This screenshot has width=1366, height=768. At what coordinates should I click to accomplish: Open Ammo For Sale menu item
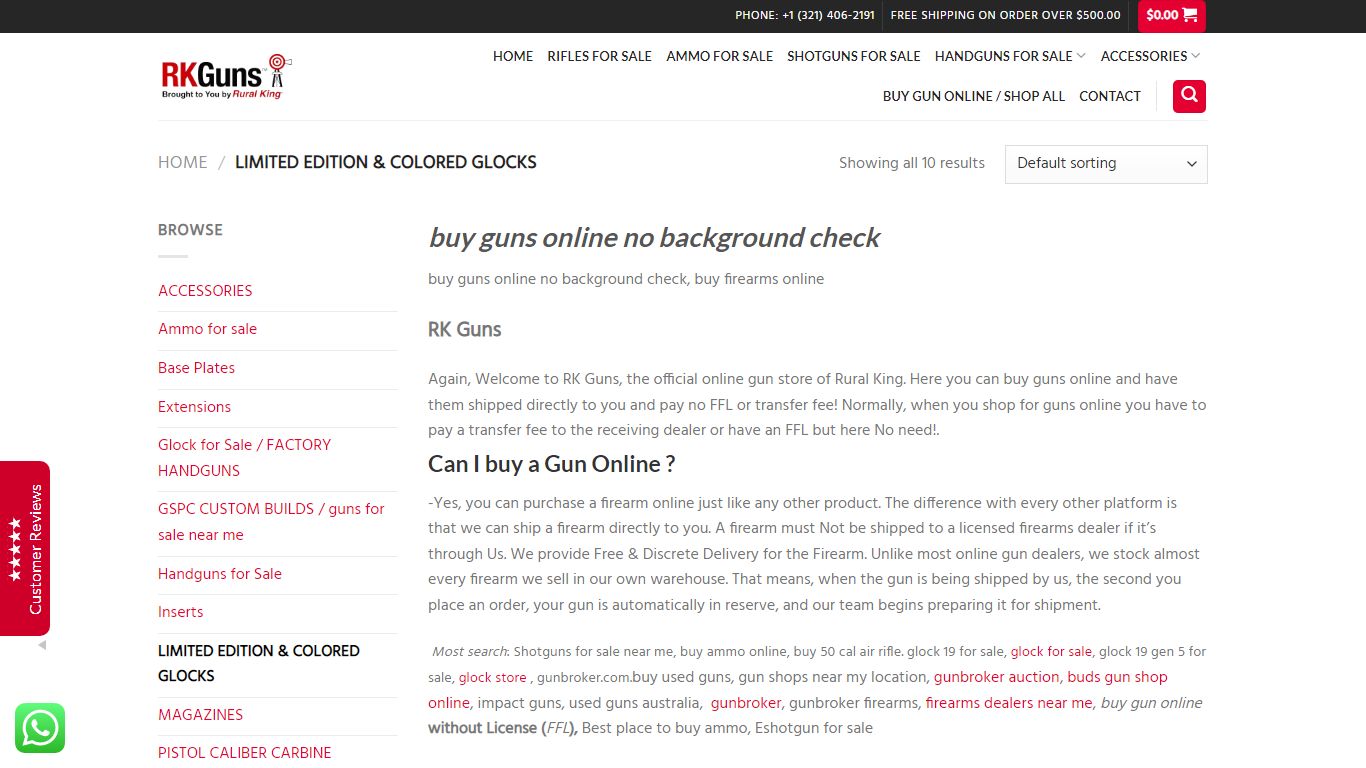(x=719, y=56)
